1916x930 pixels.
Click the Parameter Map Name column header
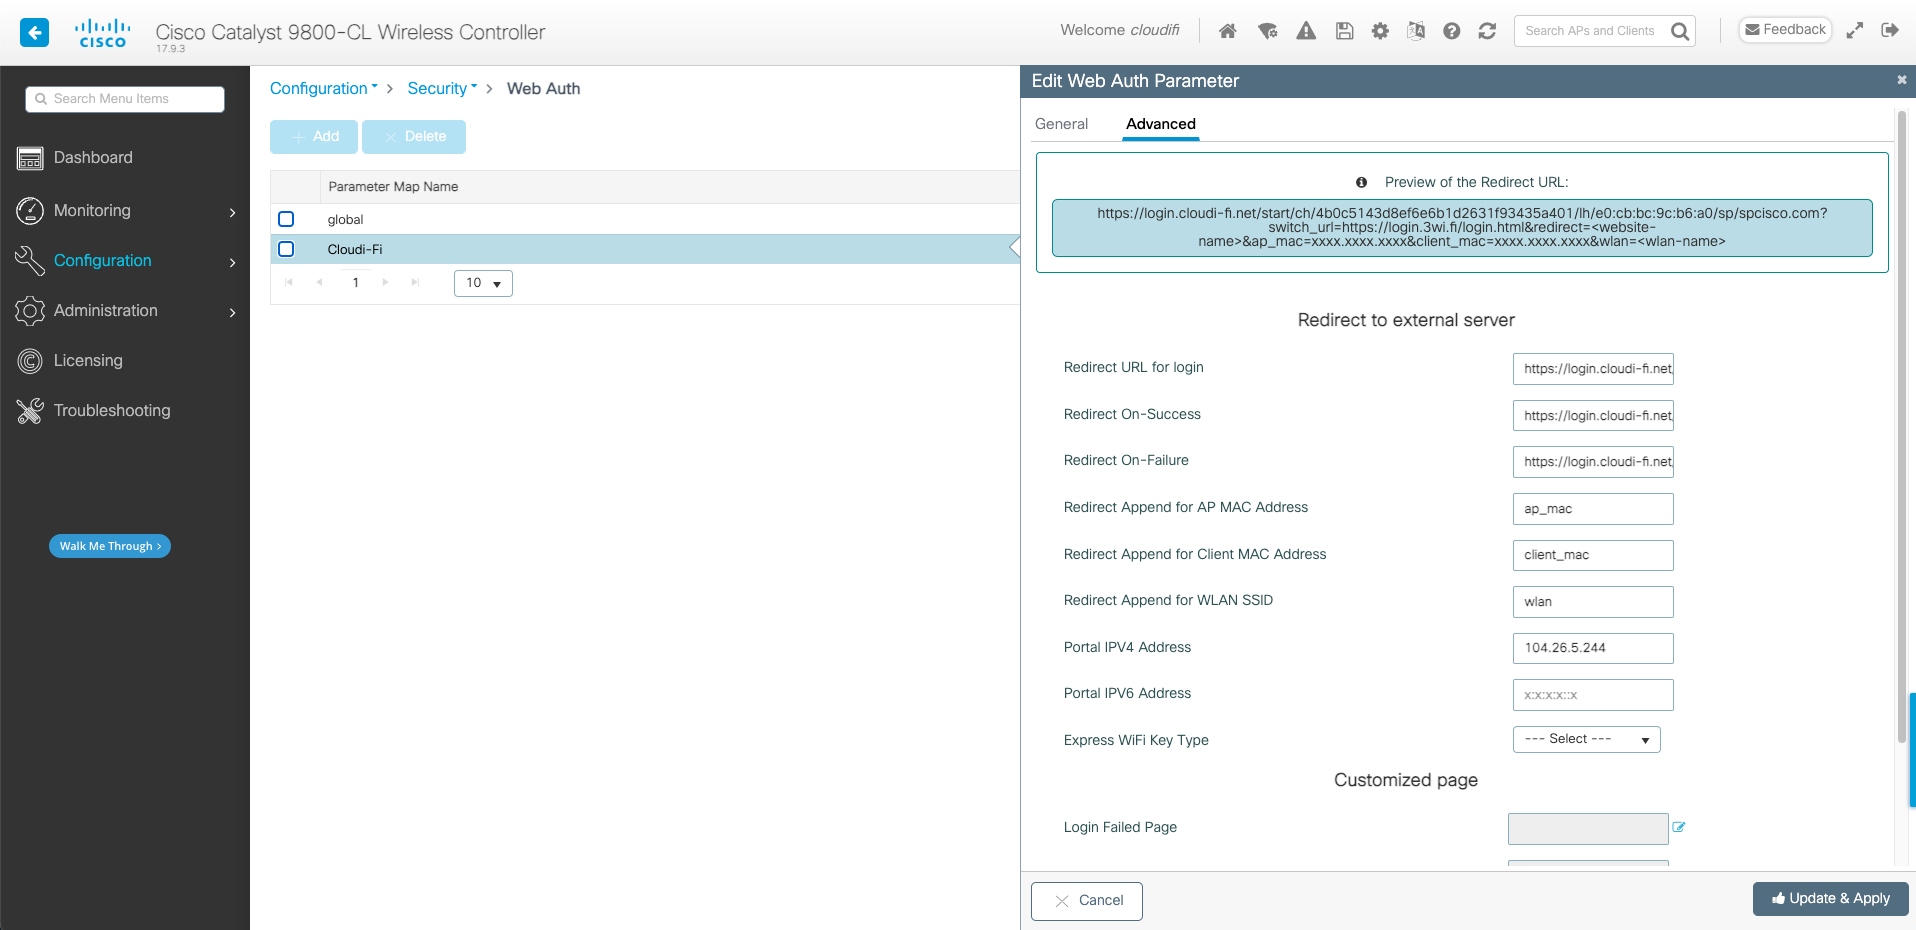[x=393, y=187]
